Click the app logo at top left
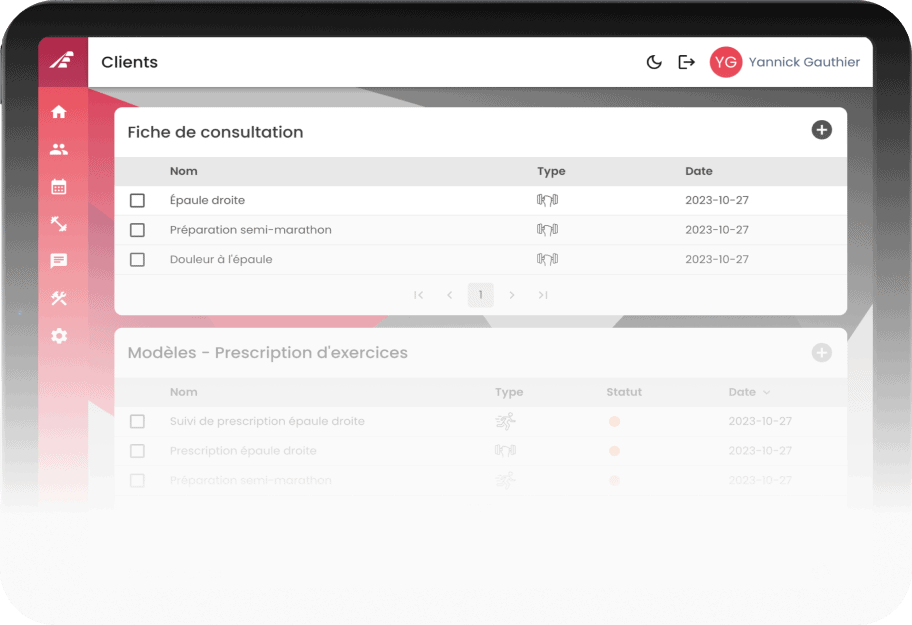The height and width of the screenshot is (625, 912). [x=62, y=60]
